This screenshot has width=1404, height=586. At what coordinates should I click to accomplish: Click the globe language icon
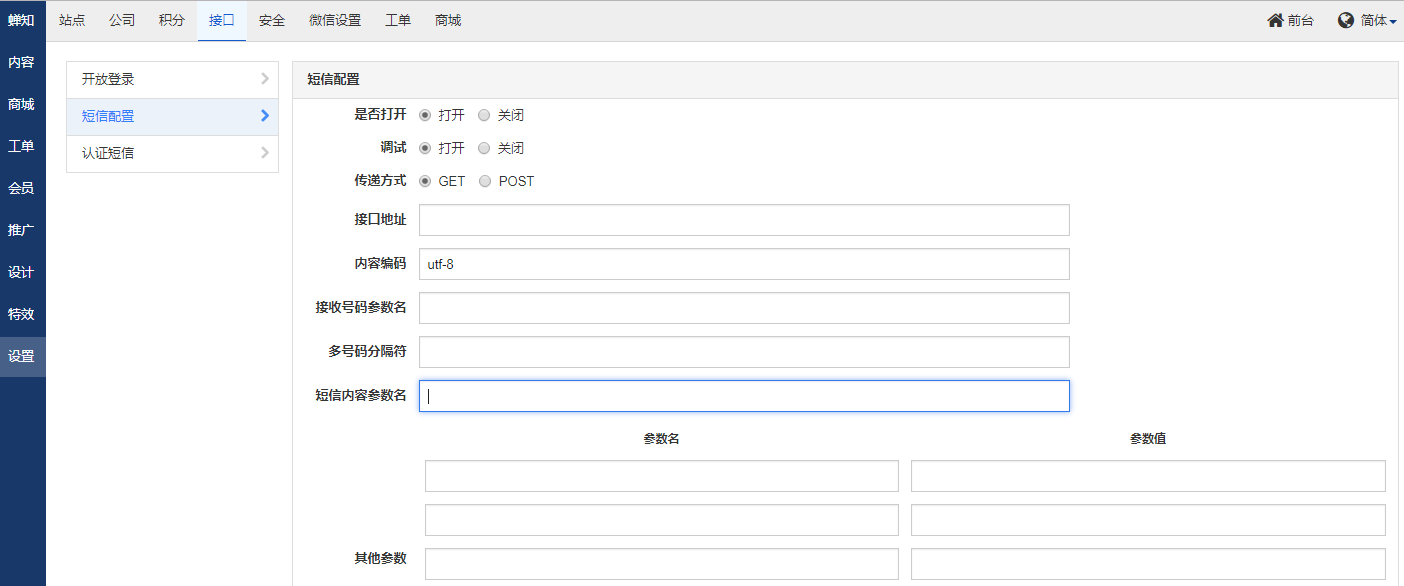tap(1346, 20)
